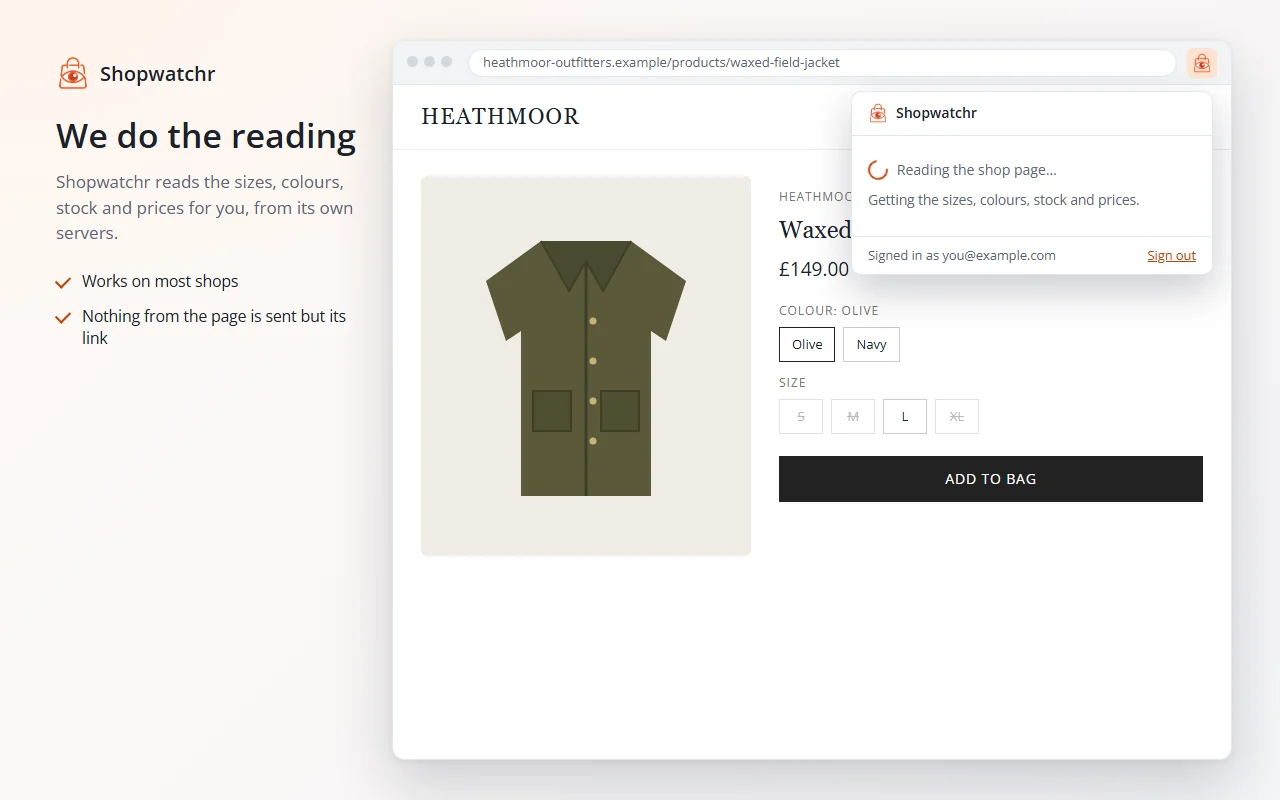Click the HEATHMOOR store logo

click(x=500, y=117)
